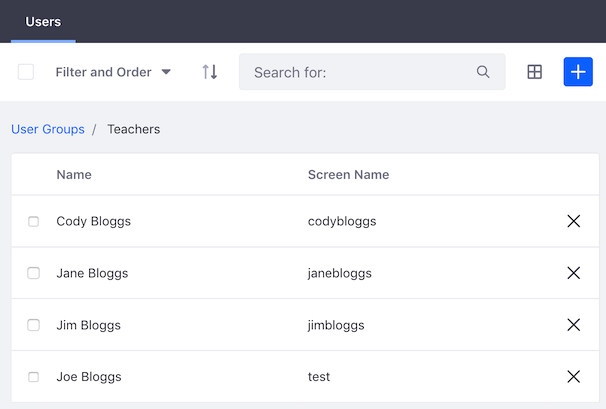Check the Jane Bloggs row checkbox
Image resolution: width=606 pixels, height=409 pixels.
click(x=34, y=273)
